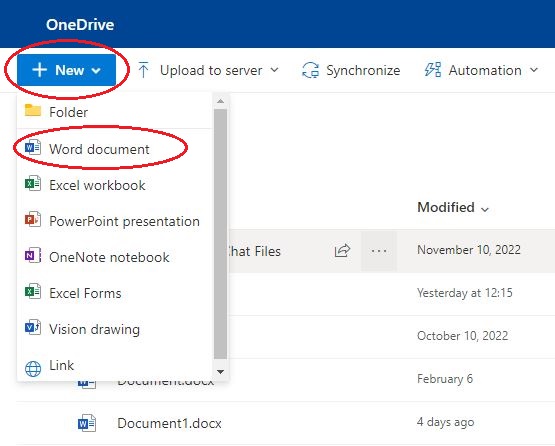Click the Upload to server arrow icon
This screenshot has height=446, width=555.
point(143,70)
